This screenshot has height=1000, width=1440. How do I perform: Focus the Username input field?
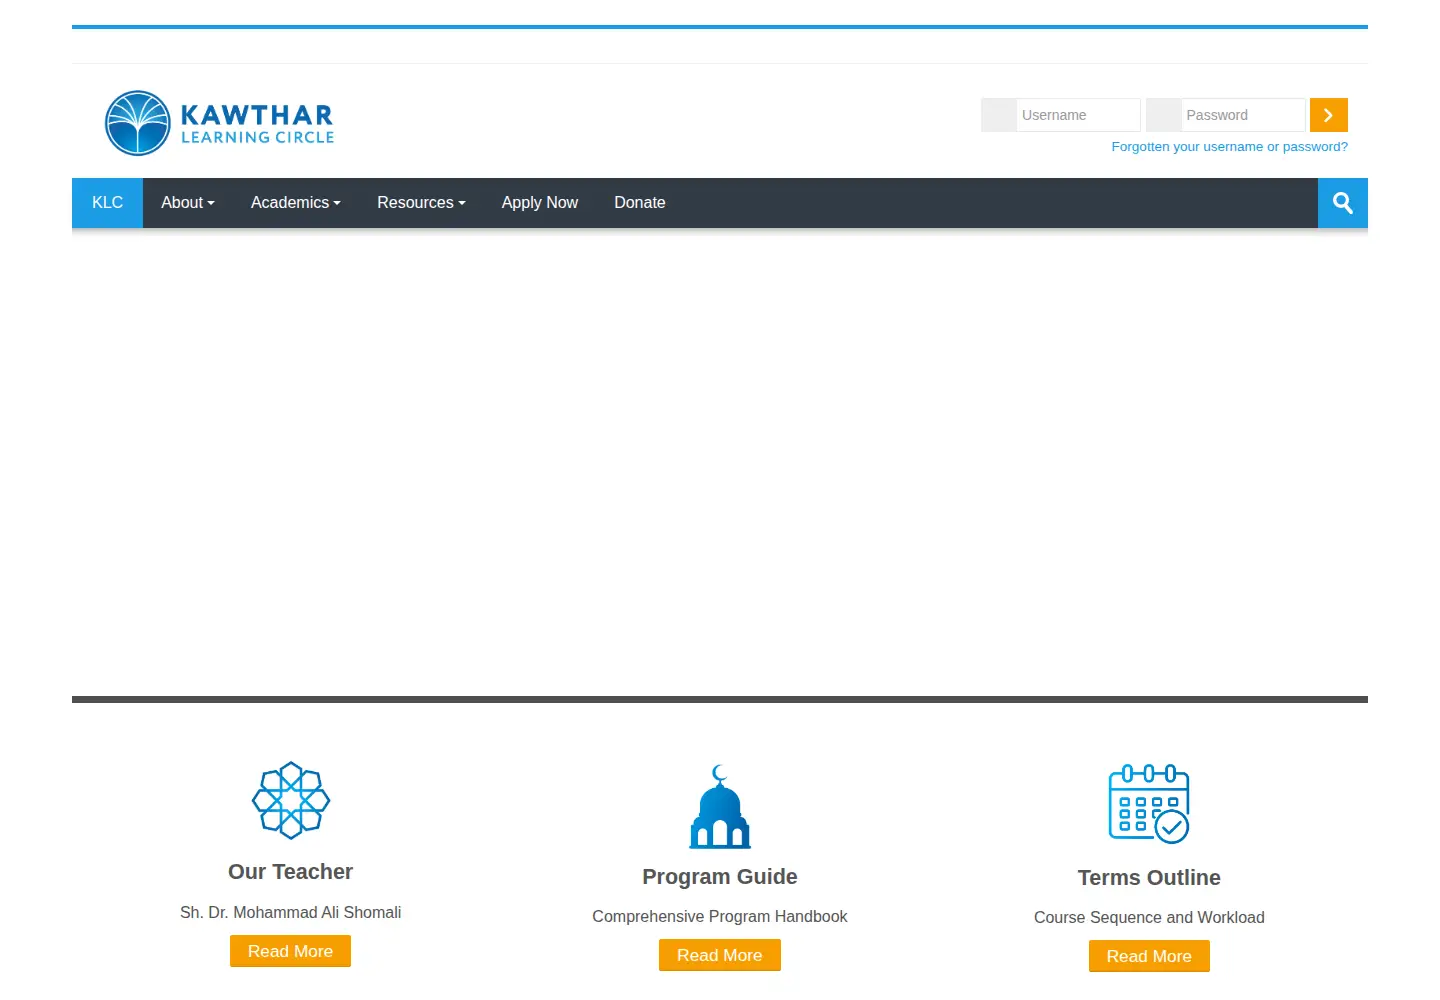(x=1078, y=115)
